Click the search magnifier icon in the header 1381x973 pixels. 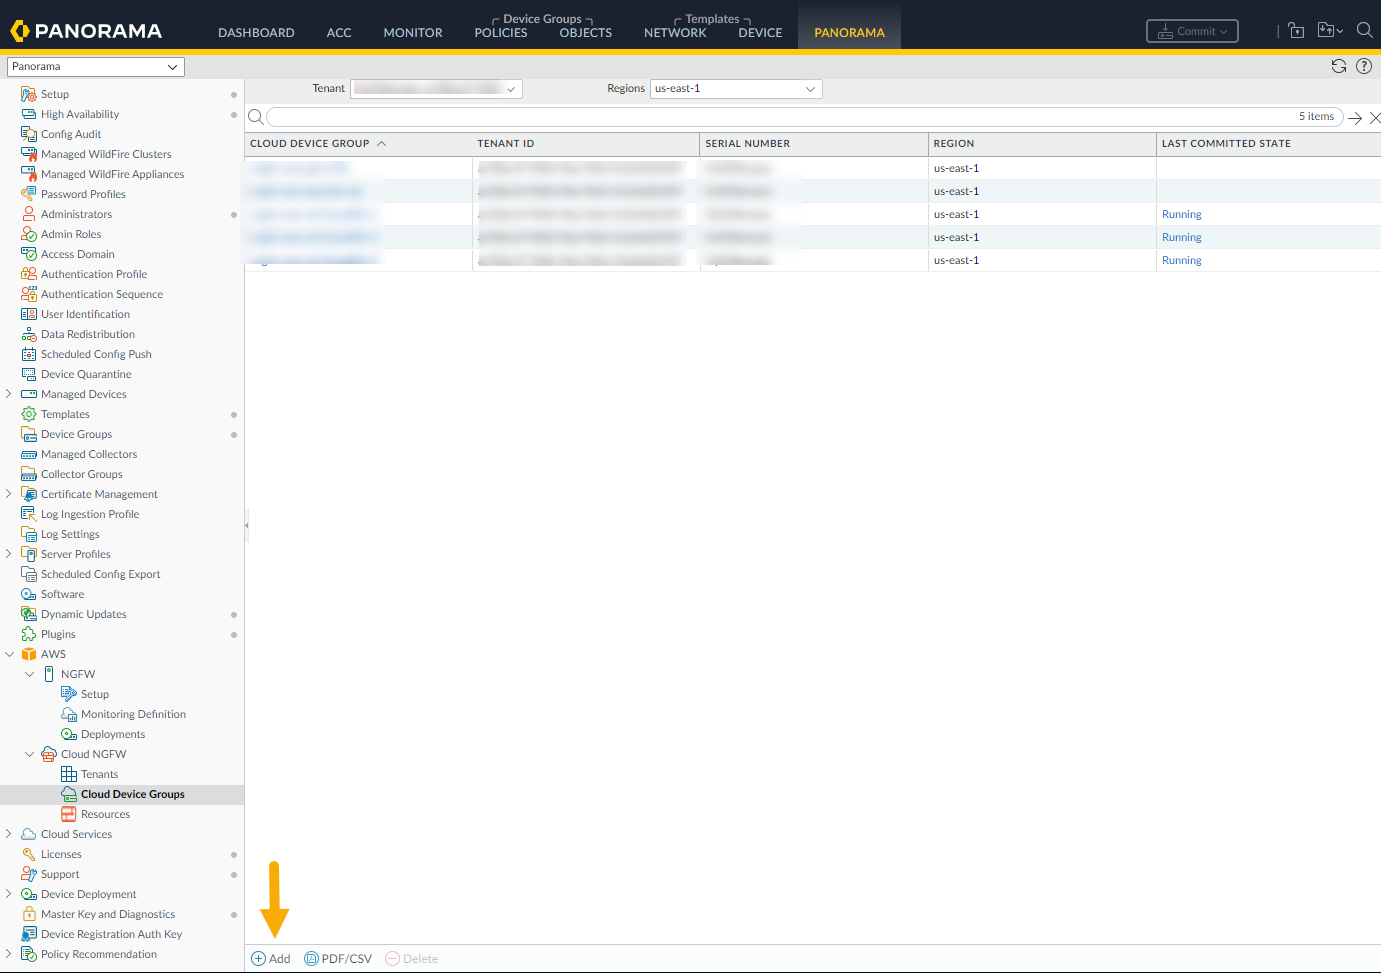1364,30
